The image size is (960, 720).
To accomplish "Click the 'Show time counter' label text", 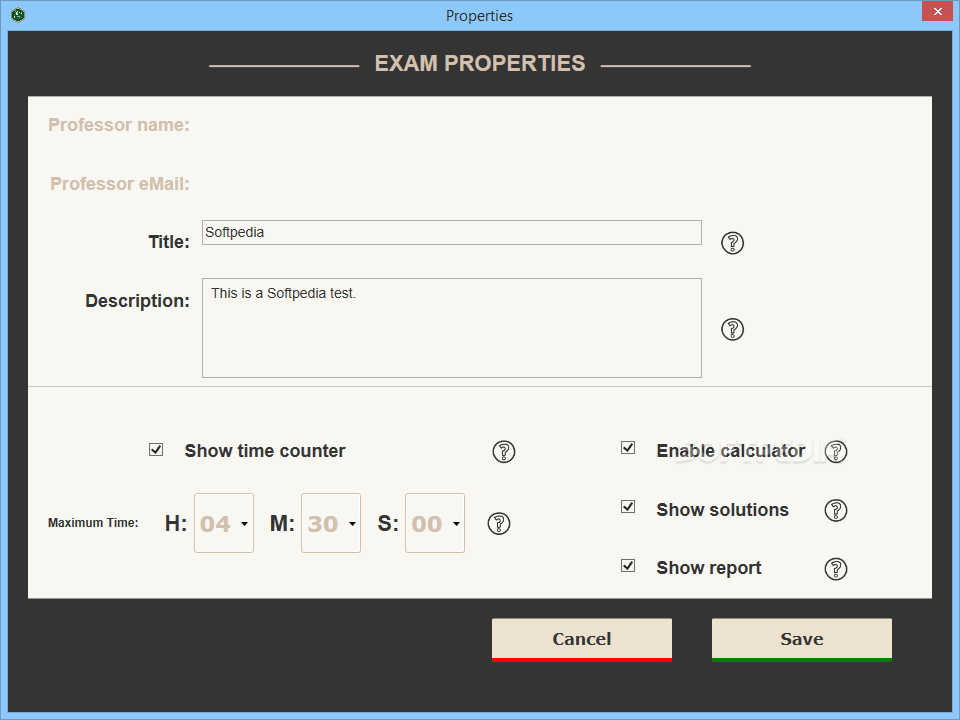I will point(265,451).
